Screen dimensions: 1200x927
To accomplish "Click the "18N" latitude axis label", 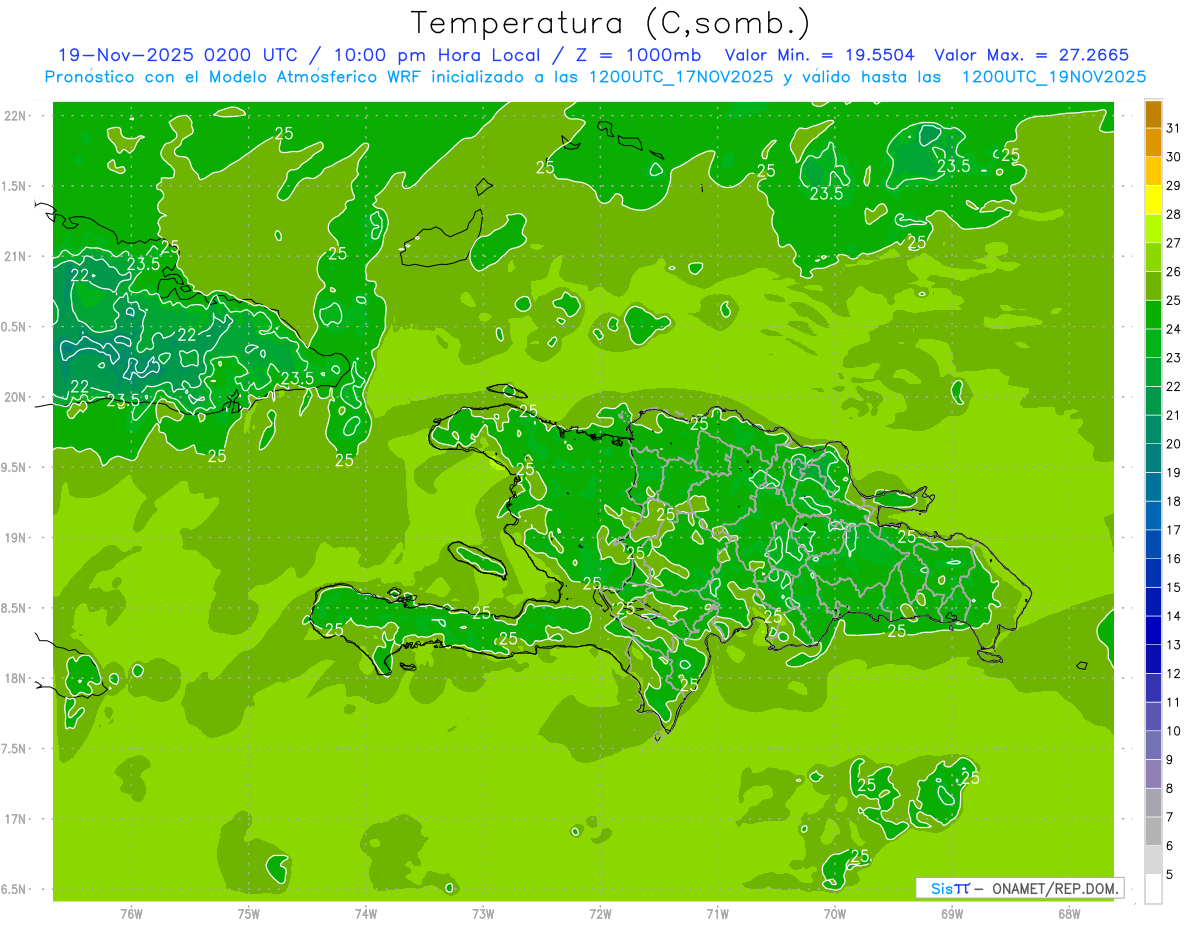I will pos(16,678).
